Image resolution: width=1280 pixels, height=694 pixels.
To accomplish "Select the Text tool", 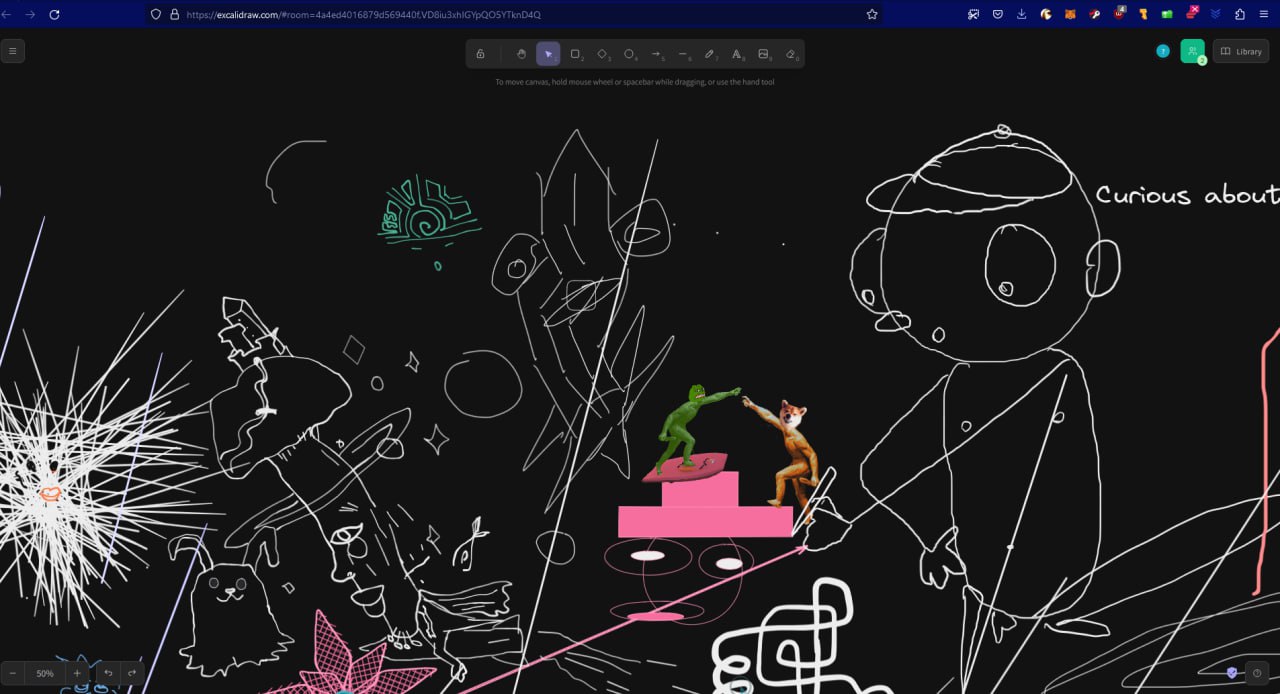I will (737, 54).
